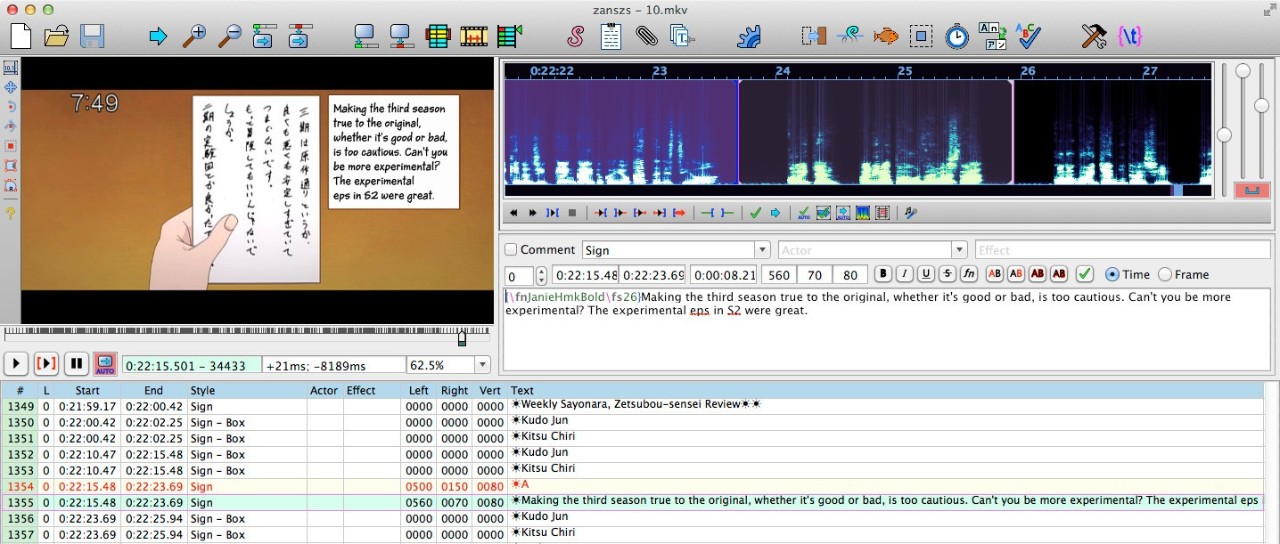Viewport: 1280px width, 544px height.
Task: Set primary color first AB button
Action: pos(995,274)
